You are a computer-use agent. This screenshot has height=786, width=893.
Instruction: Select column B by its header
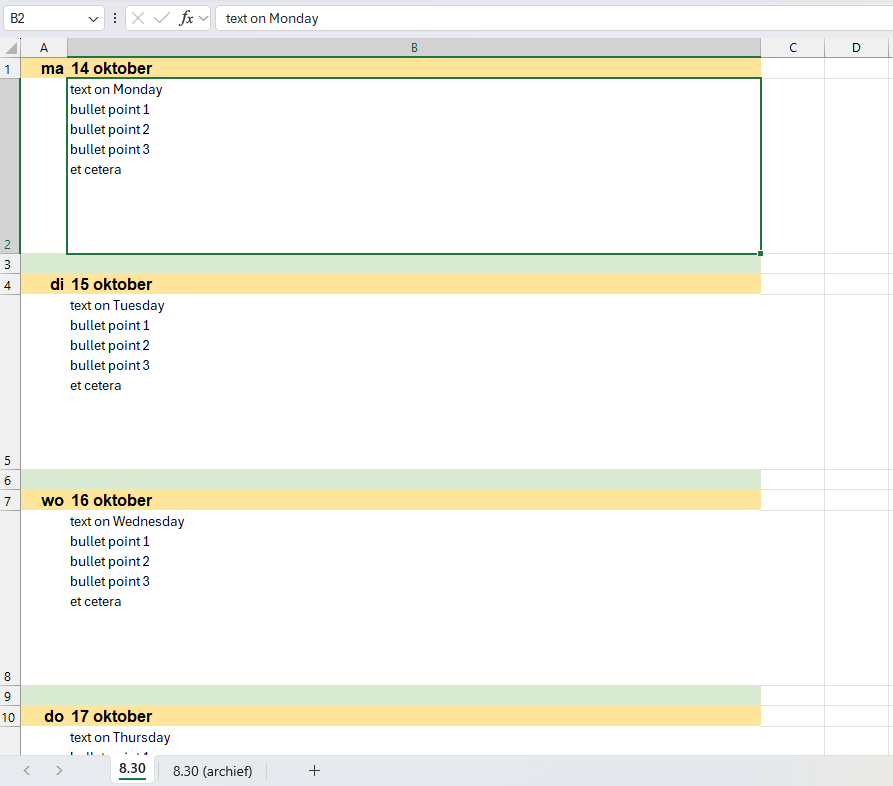click(x=412, y=47)
